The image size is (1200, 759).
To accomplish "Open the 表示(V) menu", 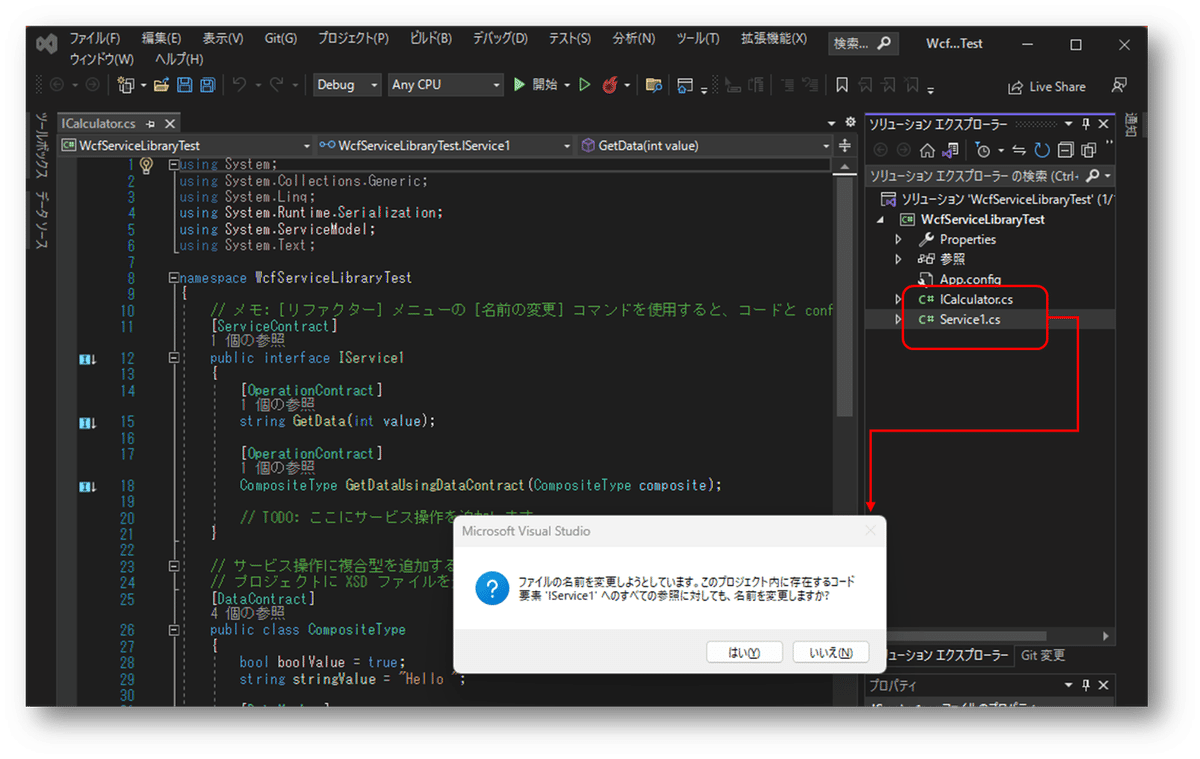I will (222, 39).
